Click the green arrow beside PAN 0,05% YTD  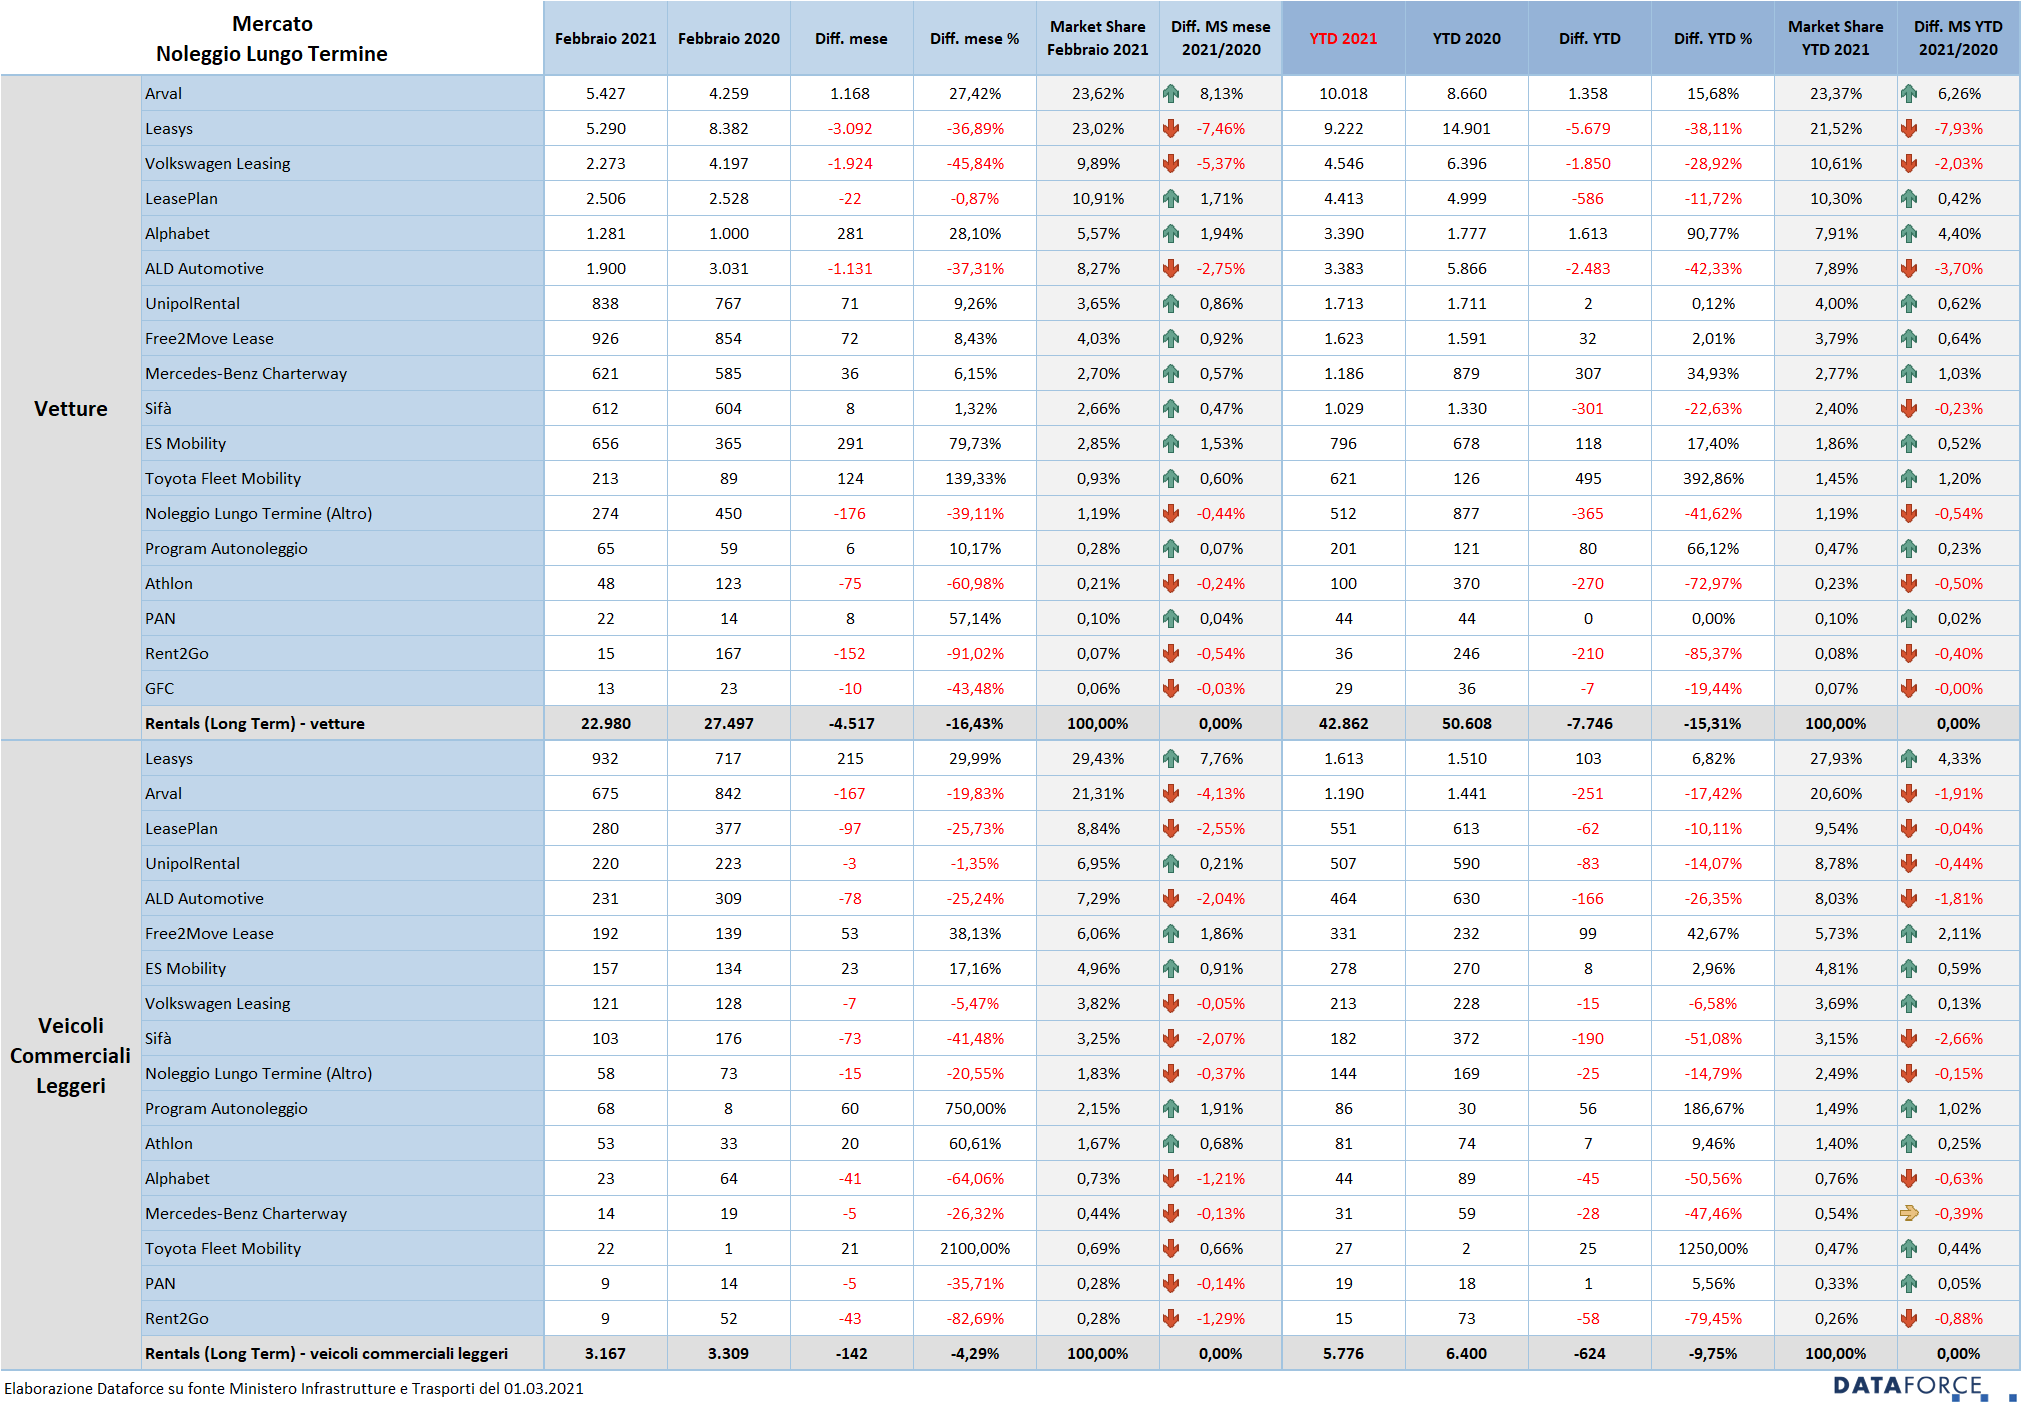(x=1909, y=1283)
